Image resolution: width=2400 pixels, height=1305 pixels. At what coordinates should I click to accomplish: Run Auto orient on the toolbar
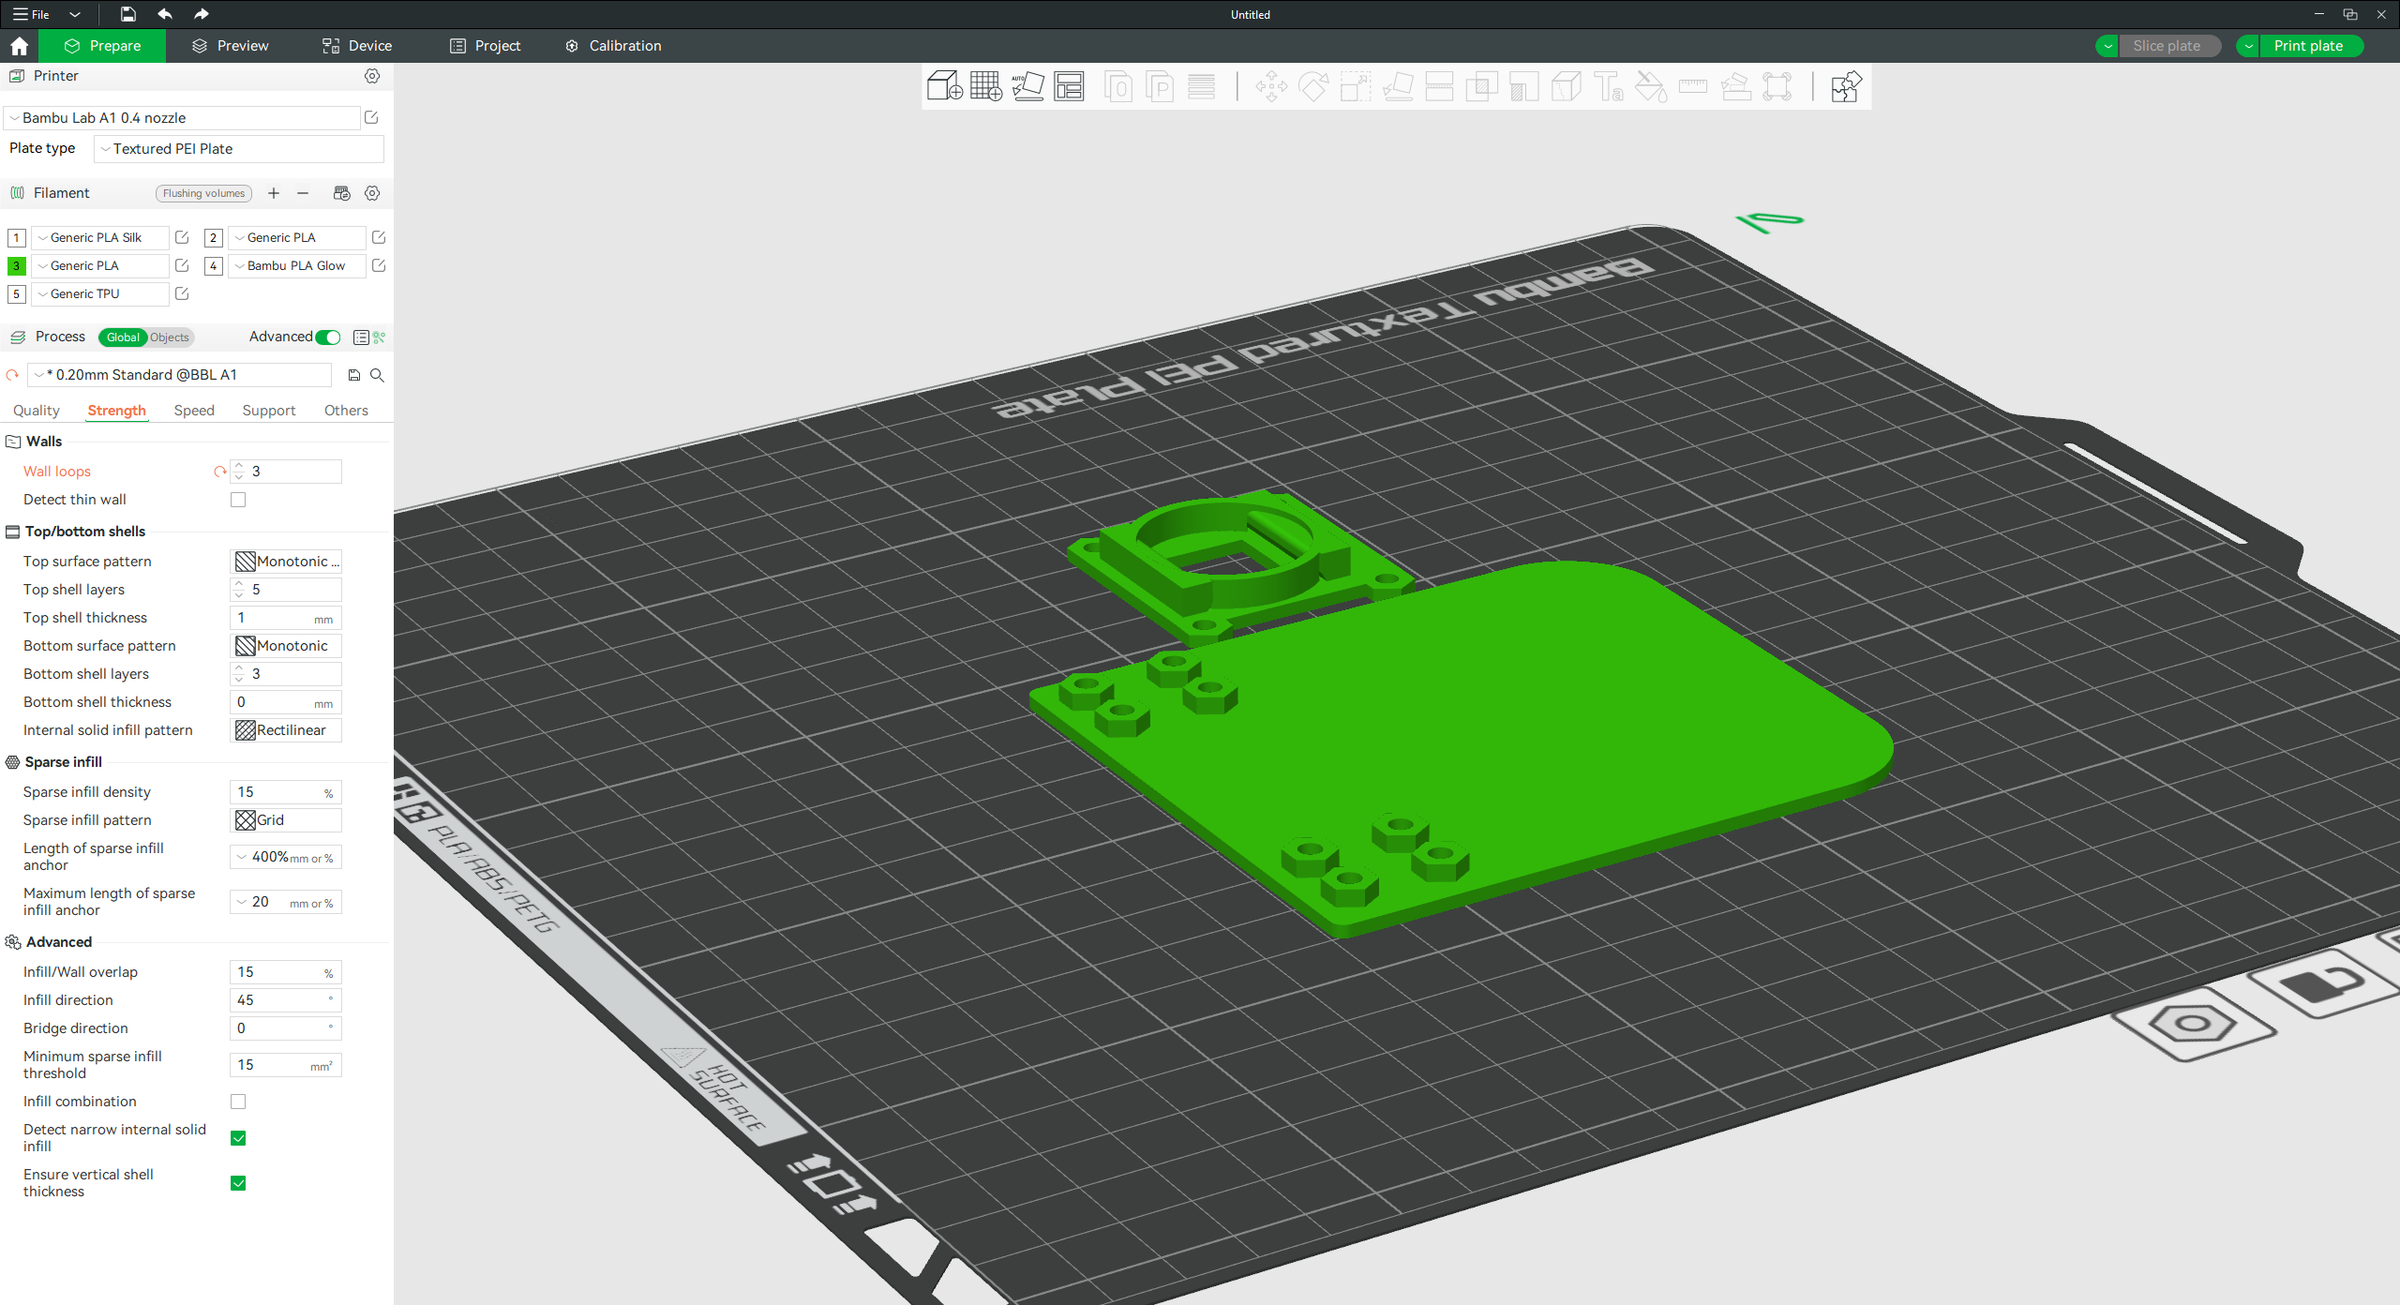(1027, 86)
